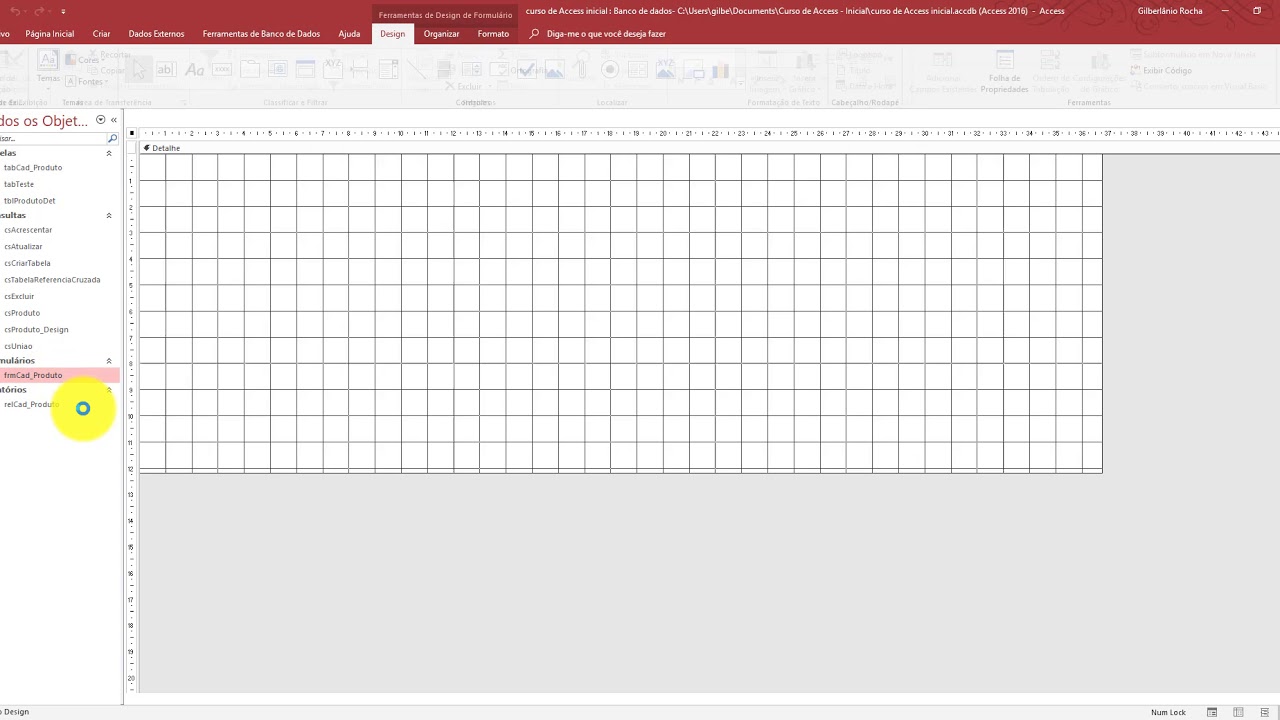Choose the Combo Box control

coord(389,70)
